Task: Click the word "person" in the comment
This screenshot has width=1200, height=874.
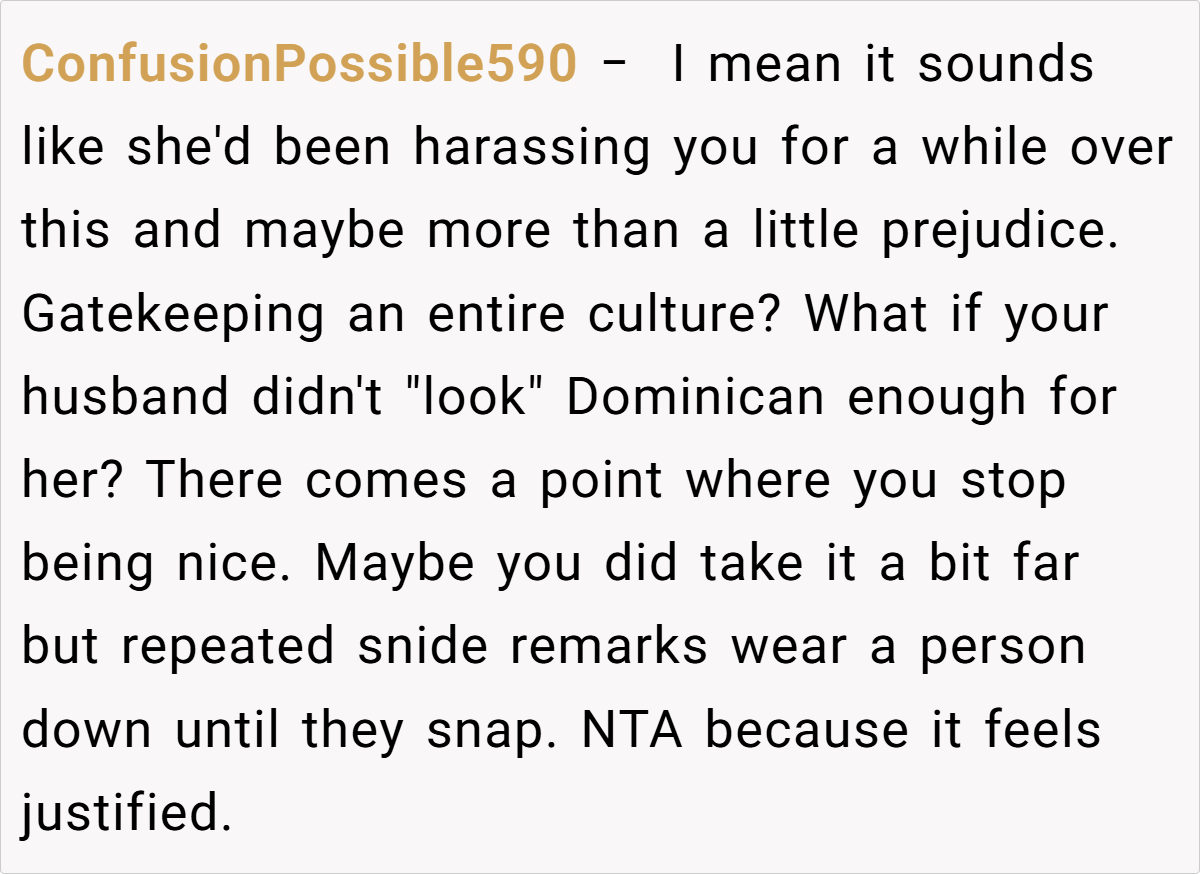Action: click(1002, 646)
